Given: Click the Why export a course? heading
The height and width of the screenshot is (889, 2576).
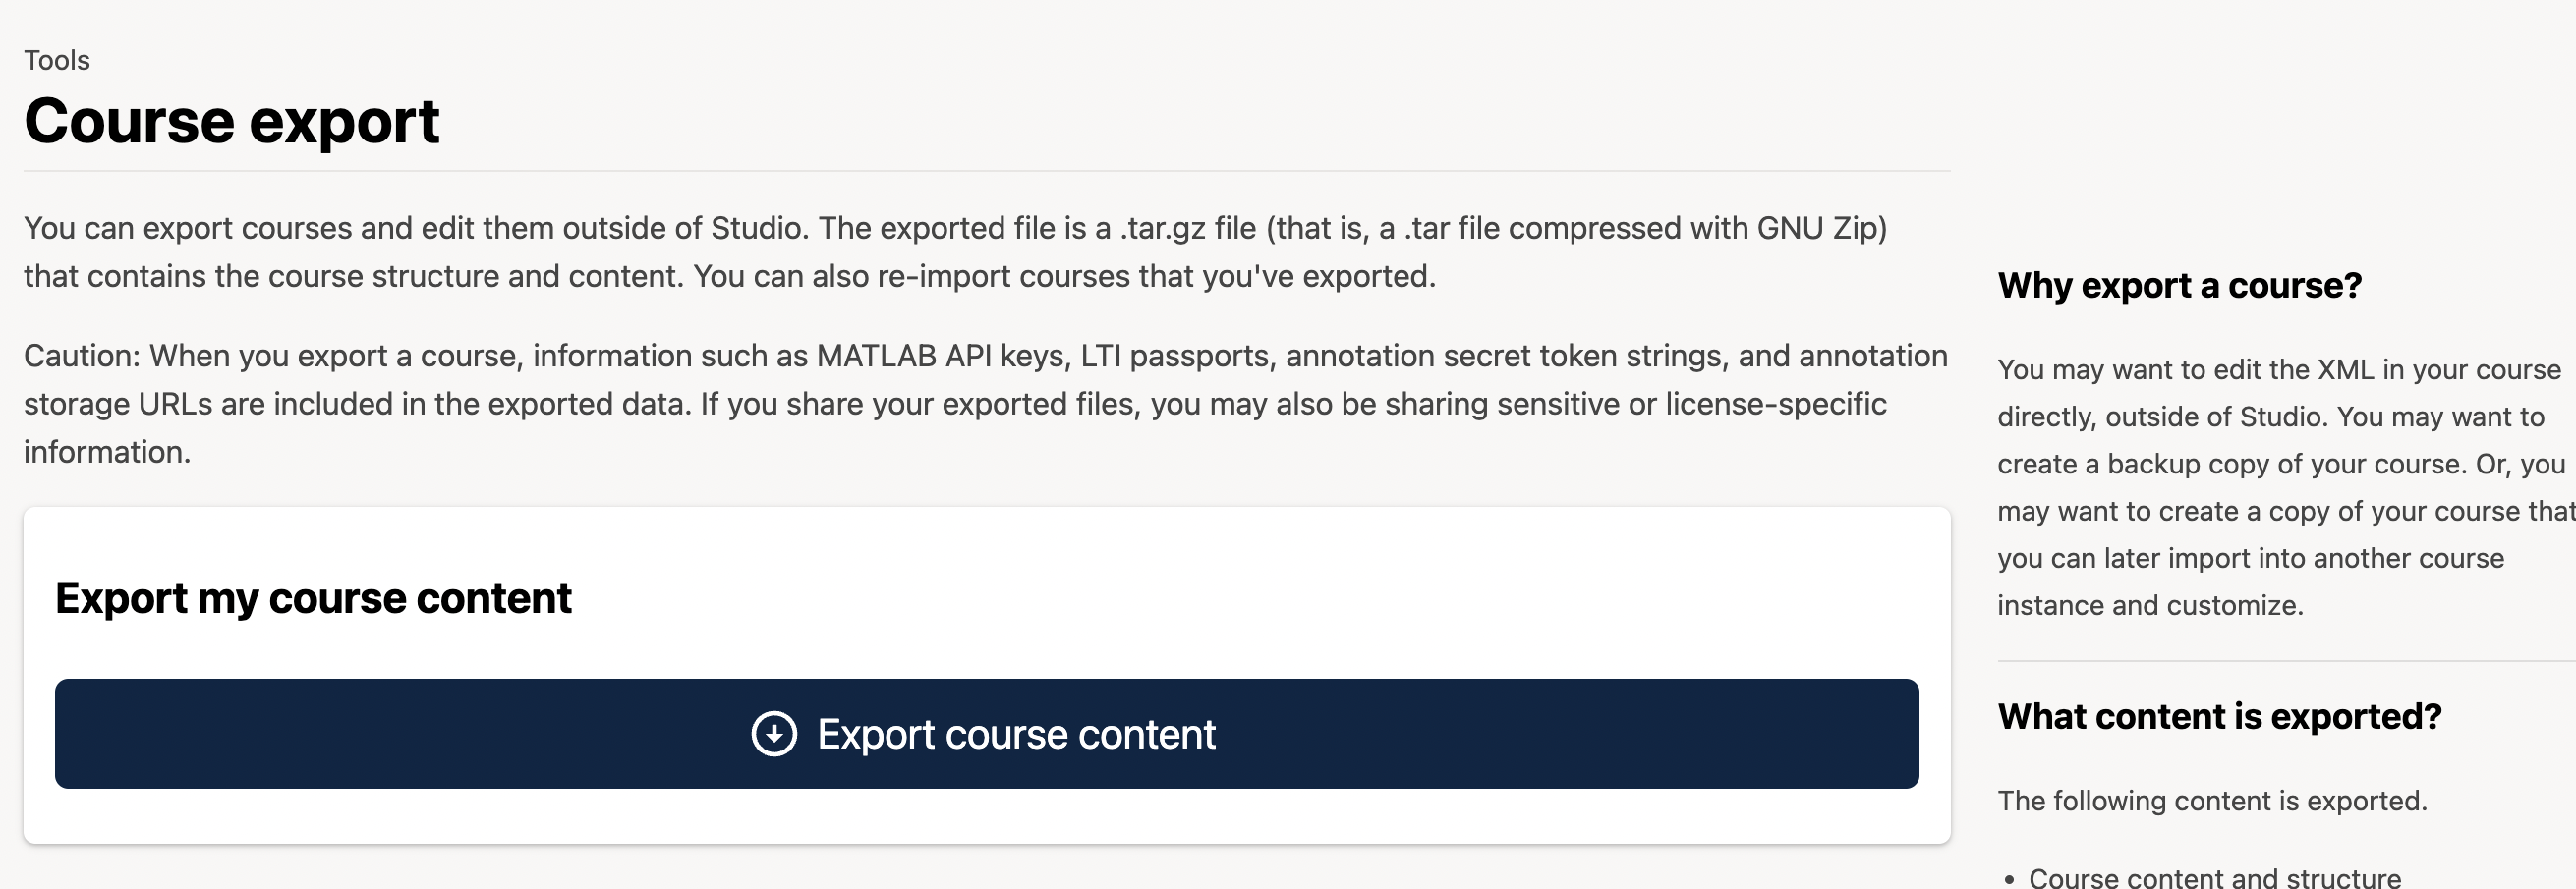Looking at the screenshot, I should click(x=2179, y=286).
